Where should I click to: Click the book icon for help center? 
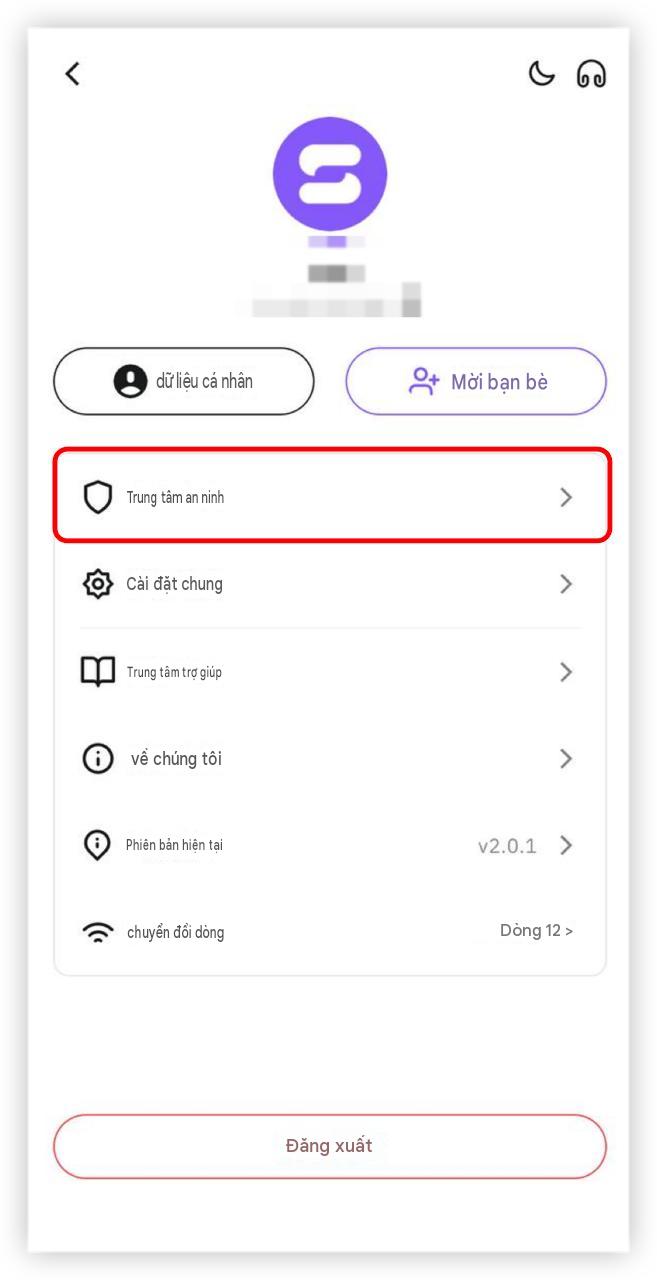pyautogui.click(x=97, y=671)
